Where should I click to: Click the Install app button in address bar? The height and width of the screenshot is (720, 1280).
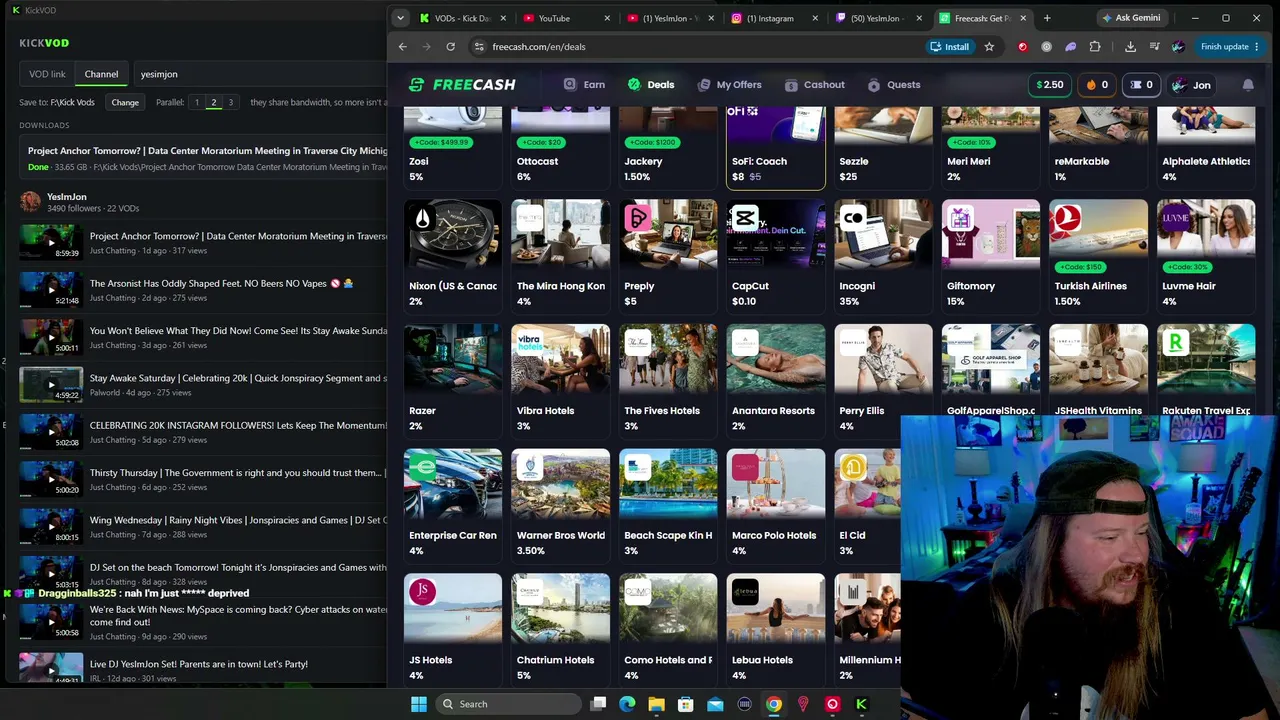949,46
